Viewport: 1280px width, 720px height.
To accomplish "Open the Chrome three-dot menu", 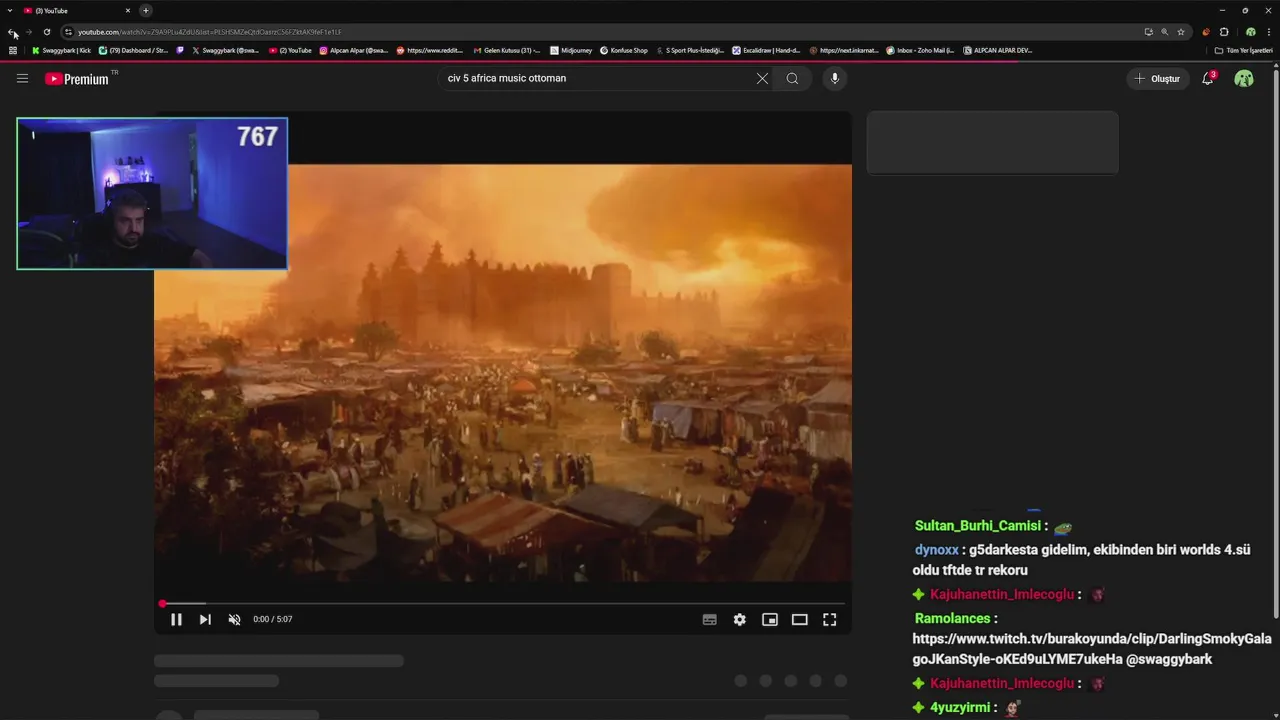I will tap(1269, 32).
